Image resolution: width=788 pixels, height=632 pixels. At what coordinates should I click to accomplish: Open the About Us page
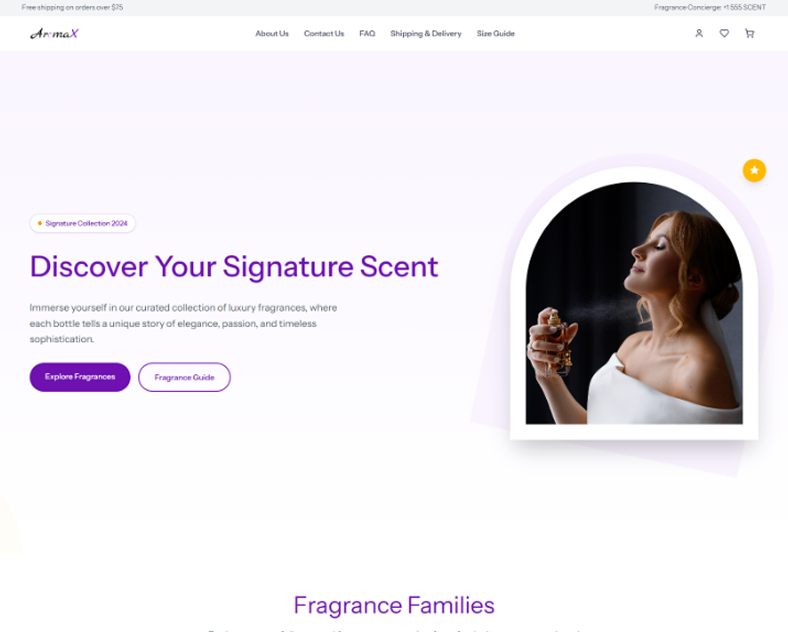coord(272,33)
